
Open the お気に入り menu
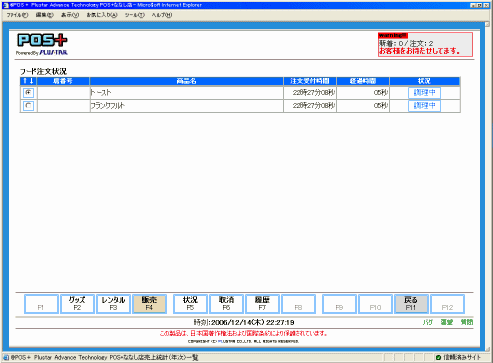(102, 15)
